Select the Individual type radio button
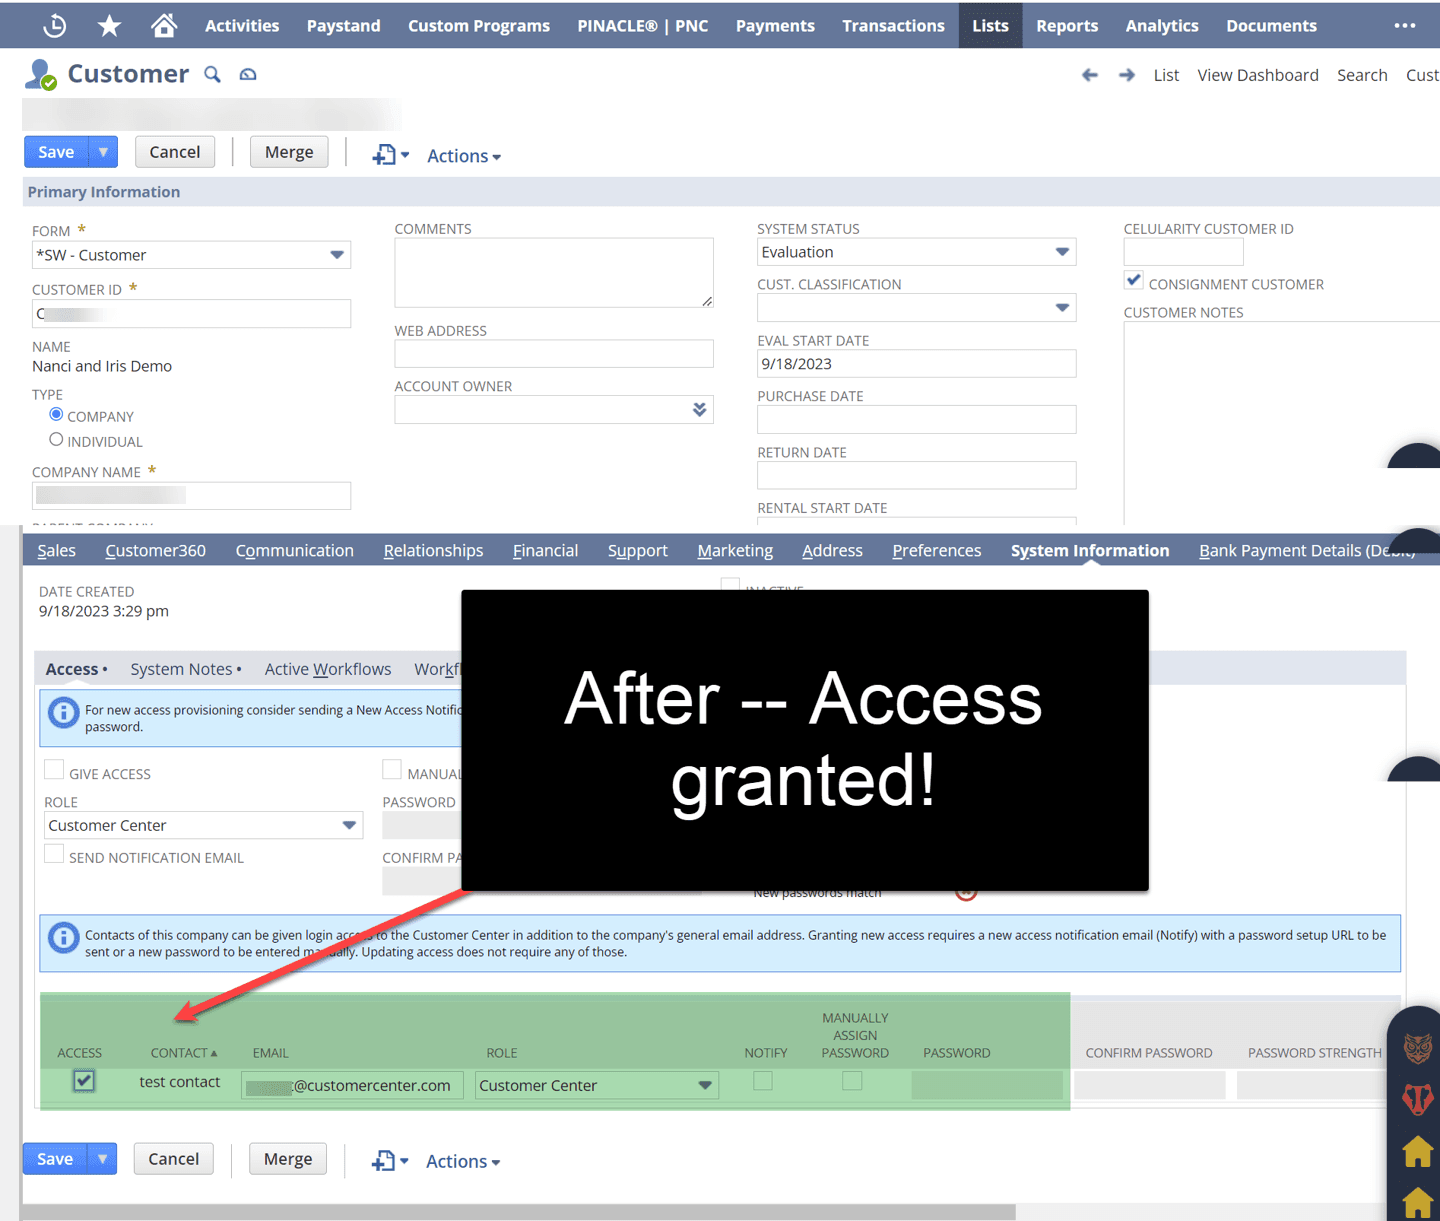Image resolution: width=1440 pixels, height=1221 pixels. [x=56, y=439]
